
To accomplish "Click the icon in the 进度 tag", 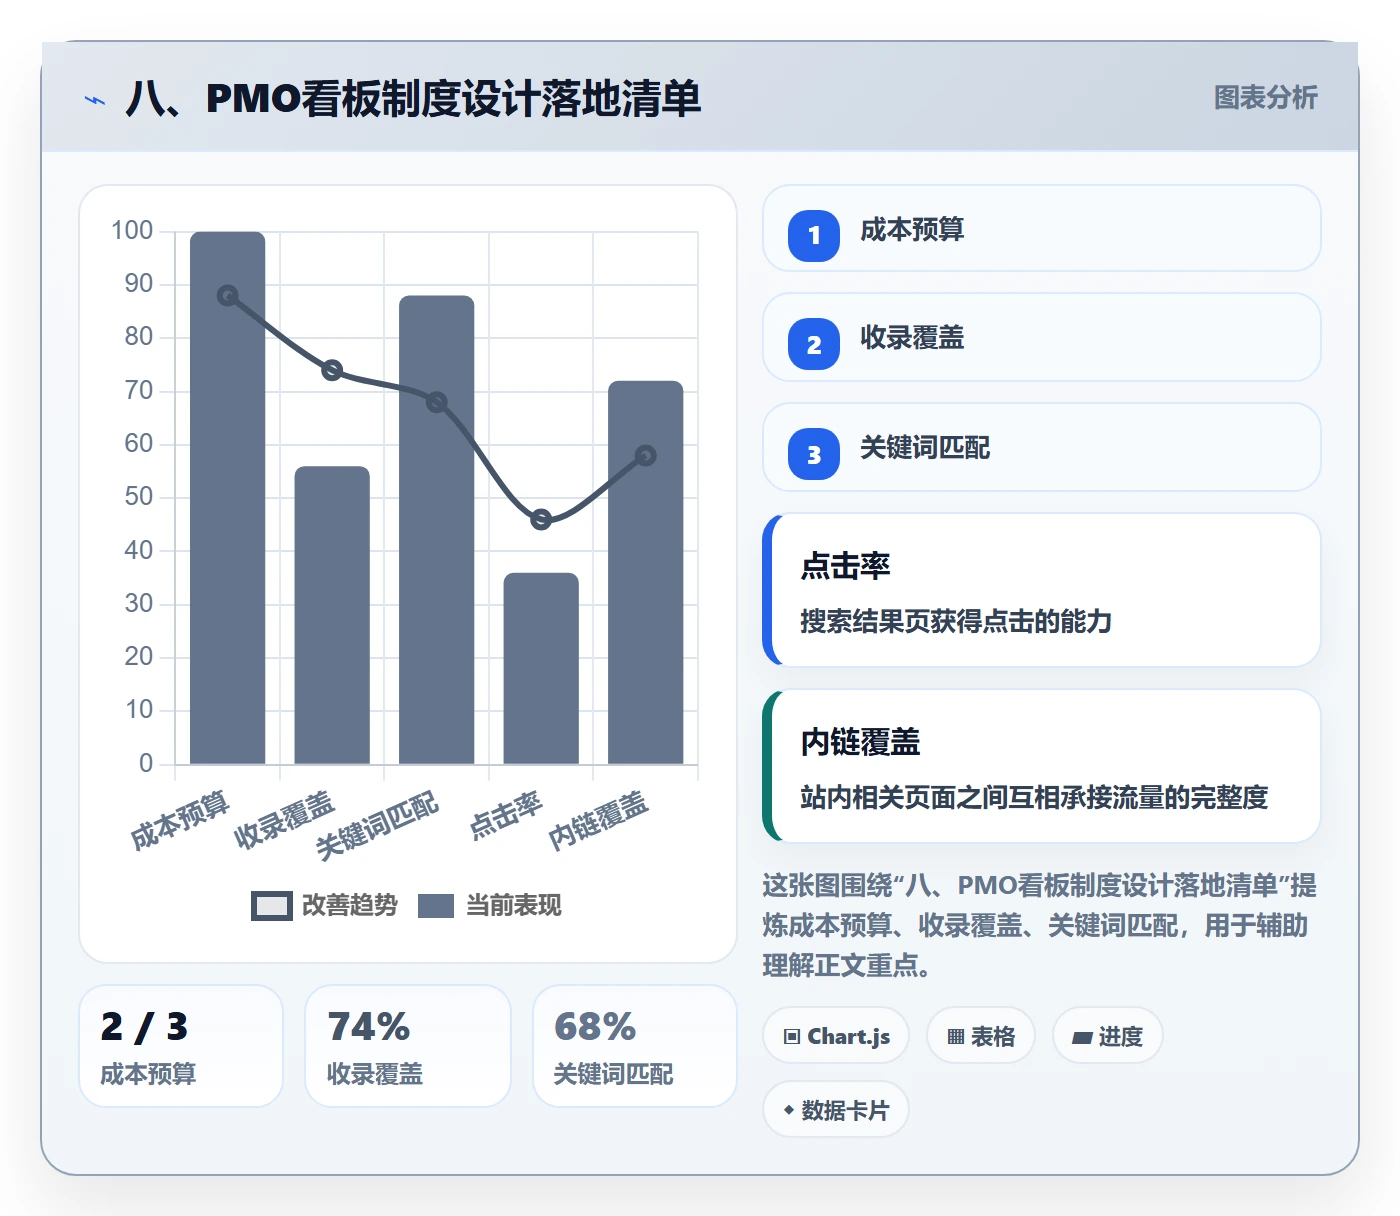I will (x=1082, y=1037).
